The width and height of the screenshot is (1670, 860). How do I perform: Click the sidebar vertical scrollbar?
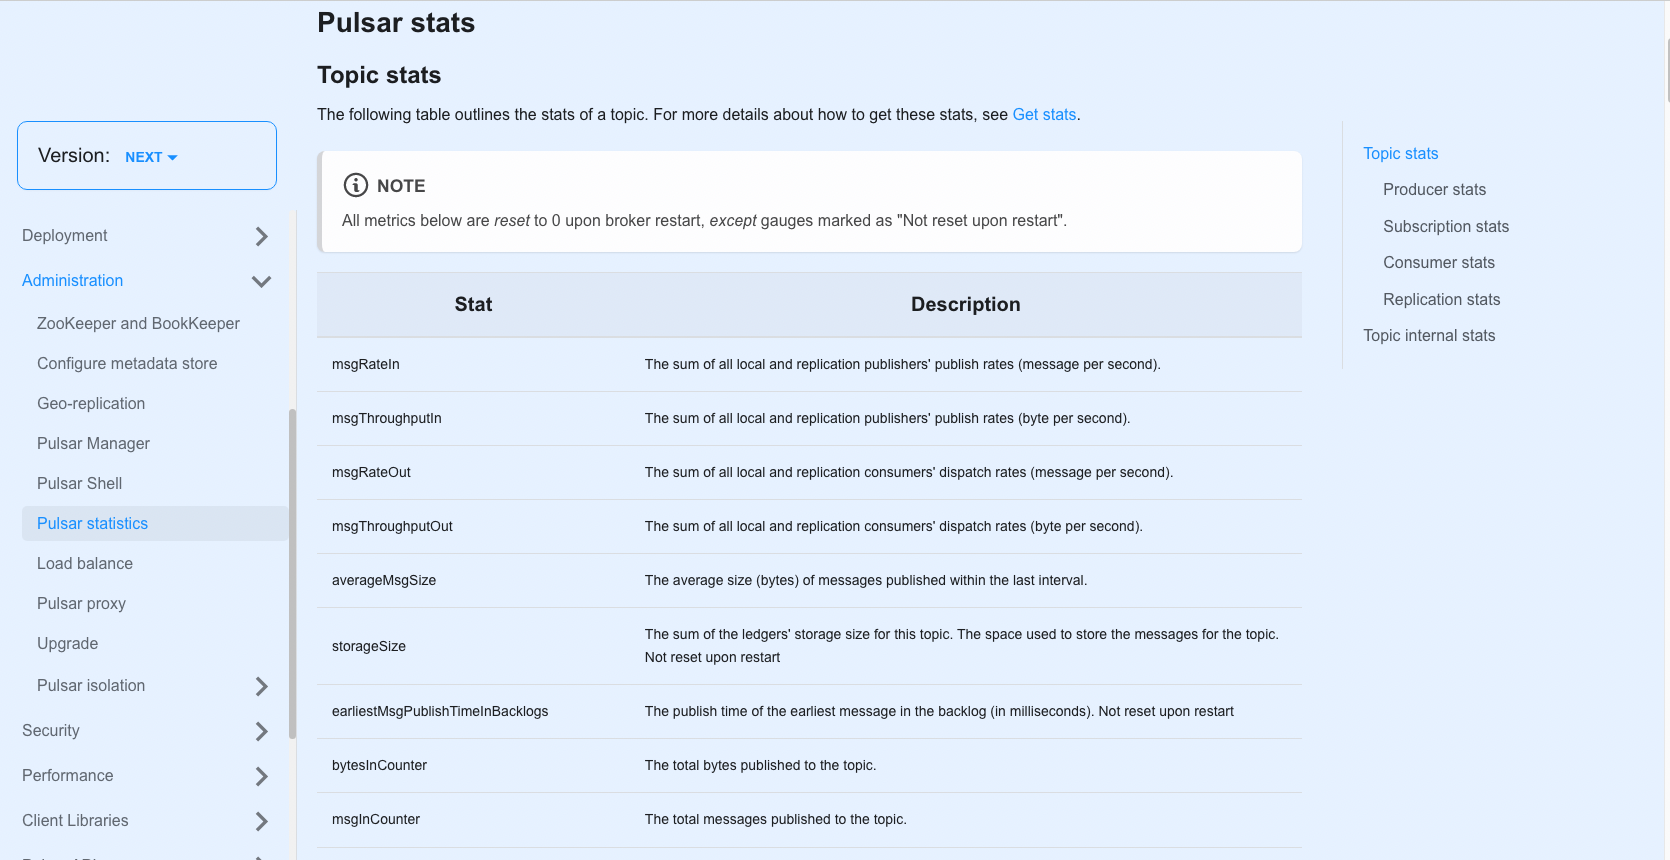coord(292,574)
